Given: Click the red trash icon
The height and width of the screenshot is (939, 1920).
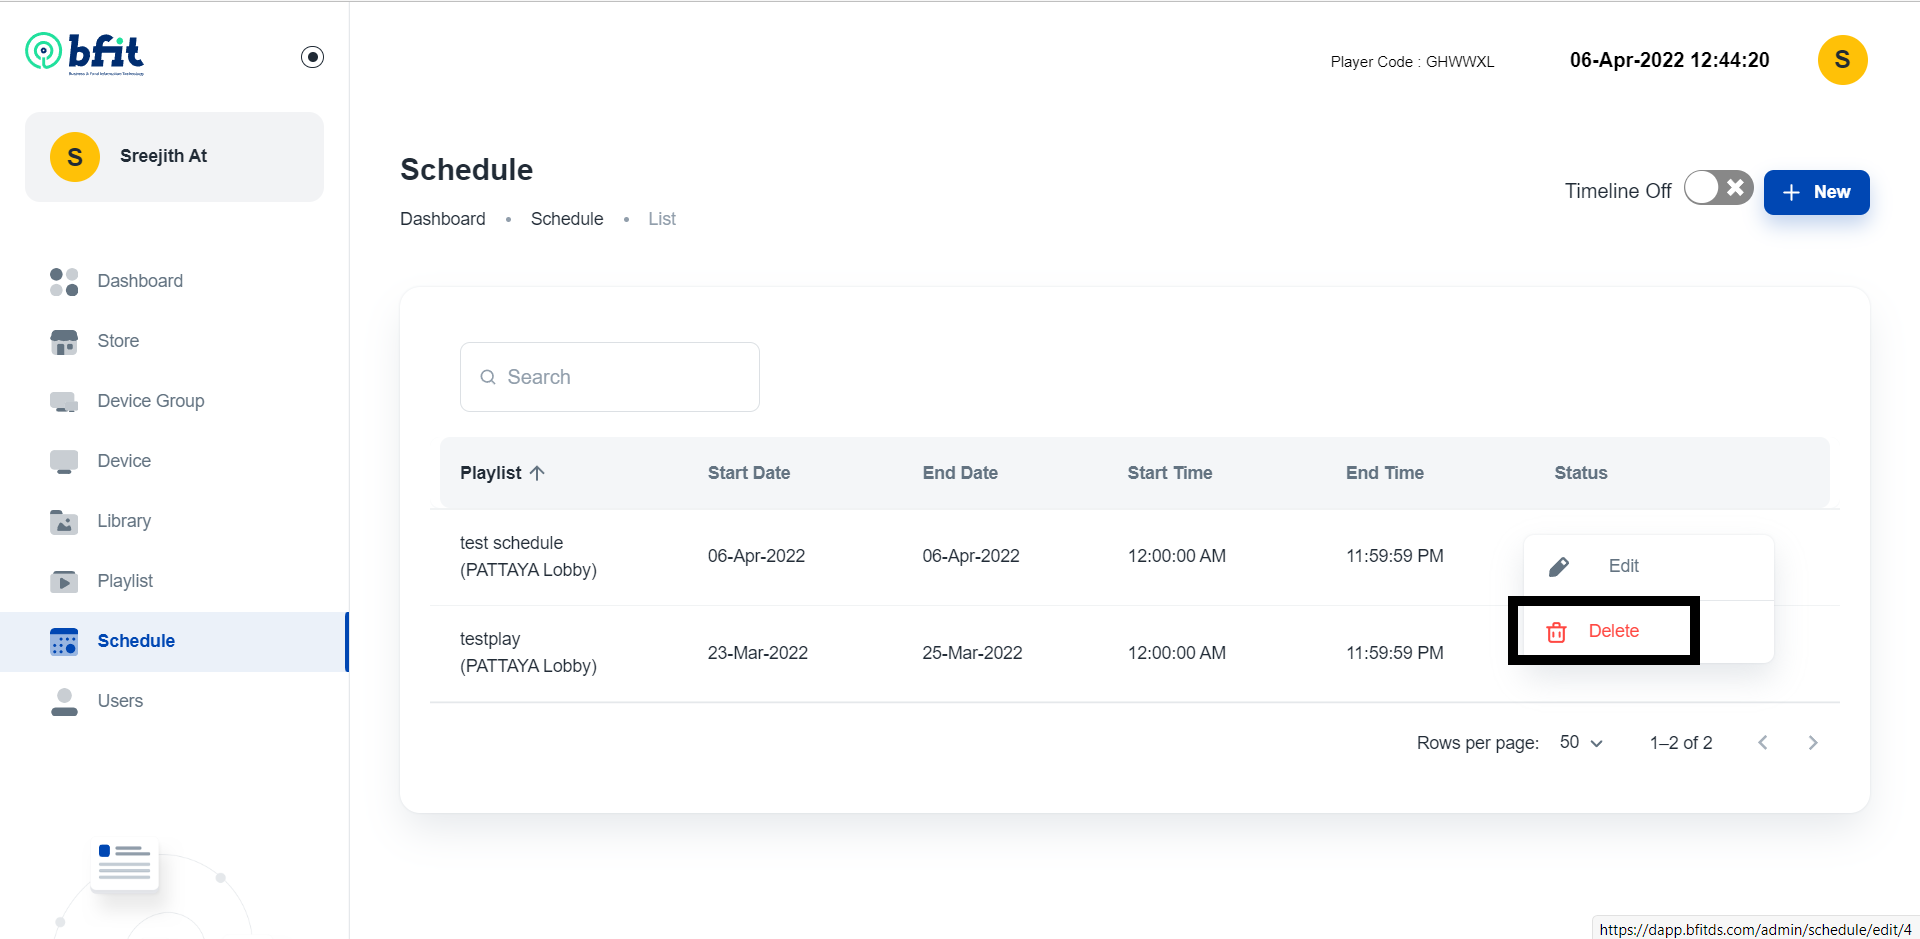Looking at the screenshot, I should pyautogui.click(x=1557, y=632).
